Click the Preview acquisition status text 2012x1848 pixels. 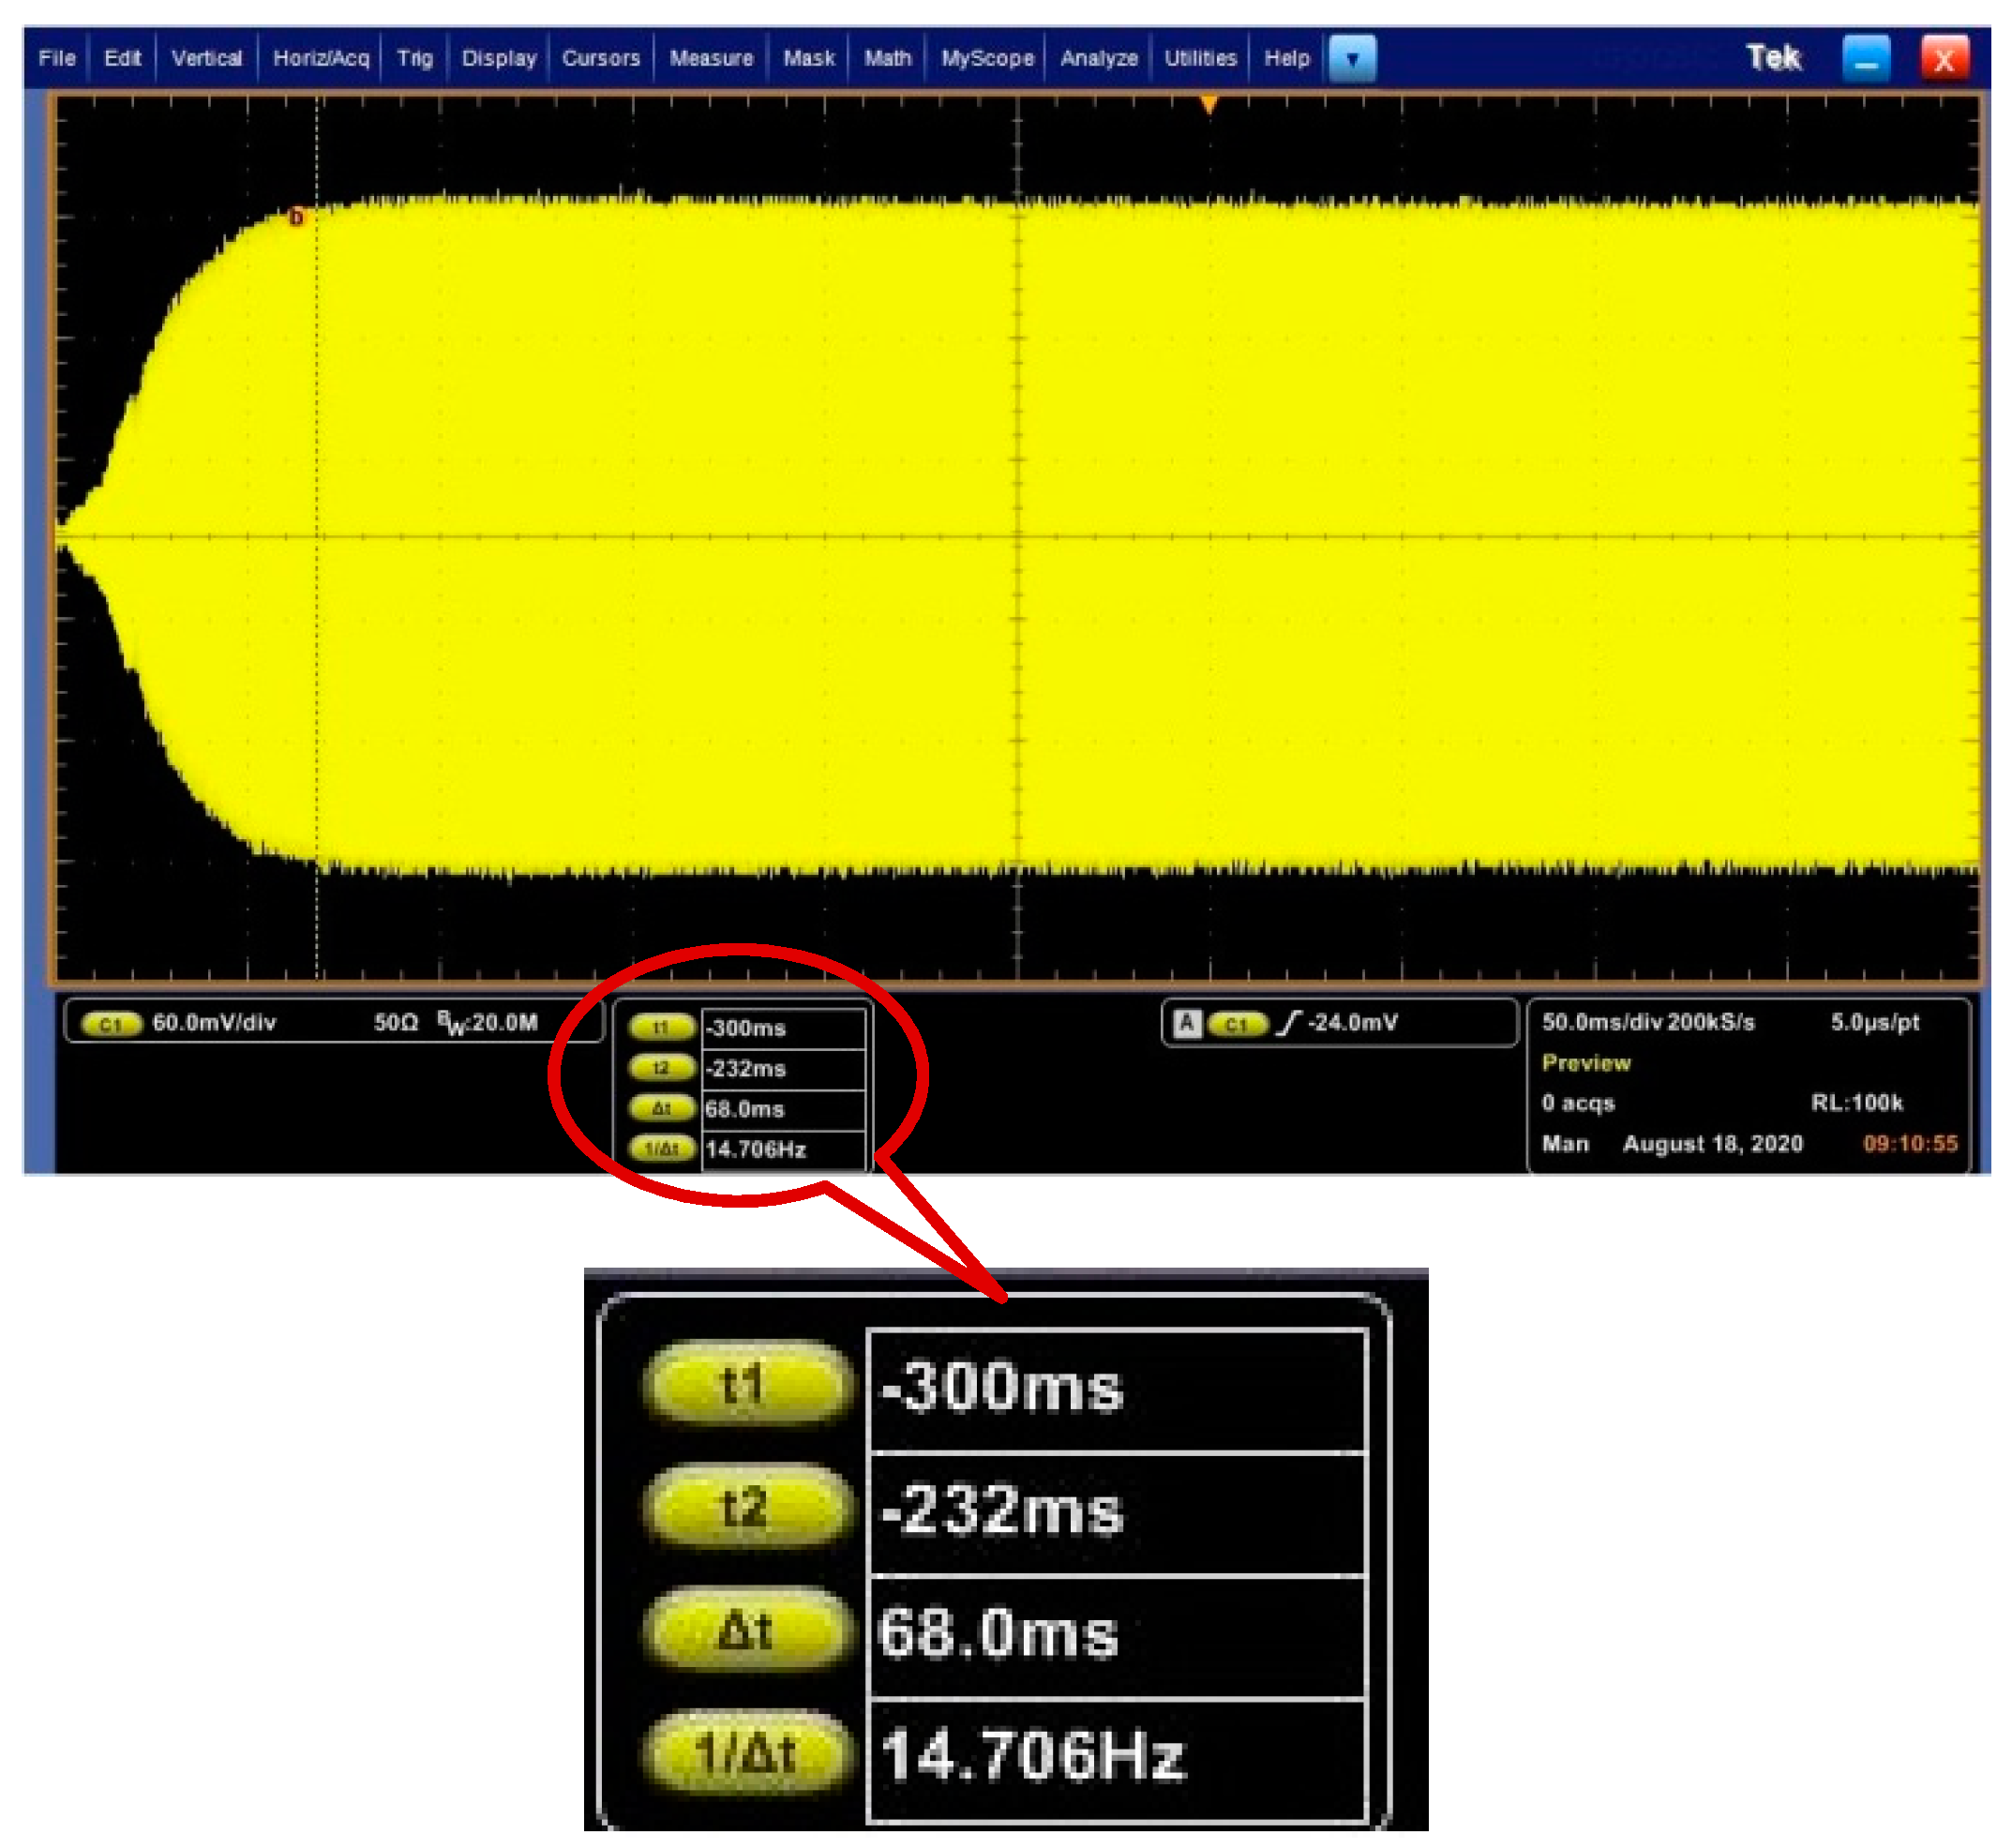[1586, 1063]
